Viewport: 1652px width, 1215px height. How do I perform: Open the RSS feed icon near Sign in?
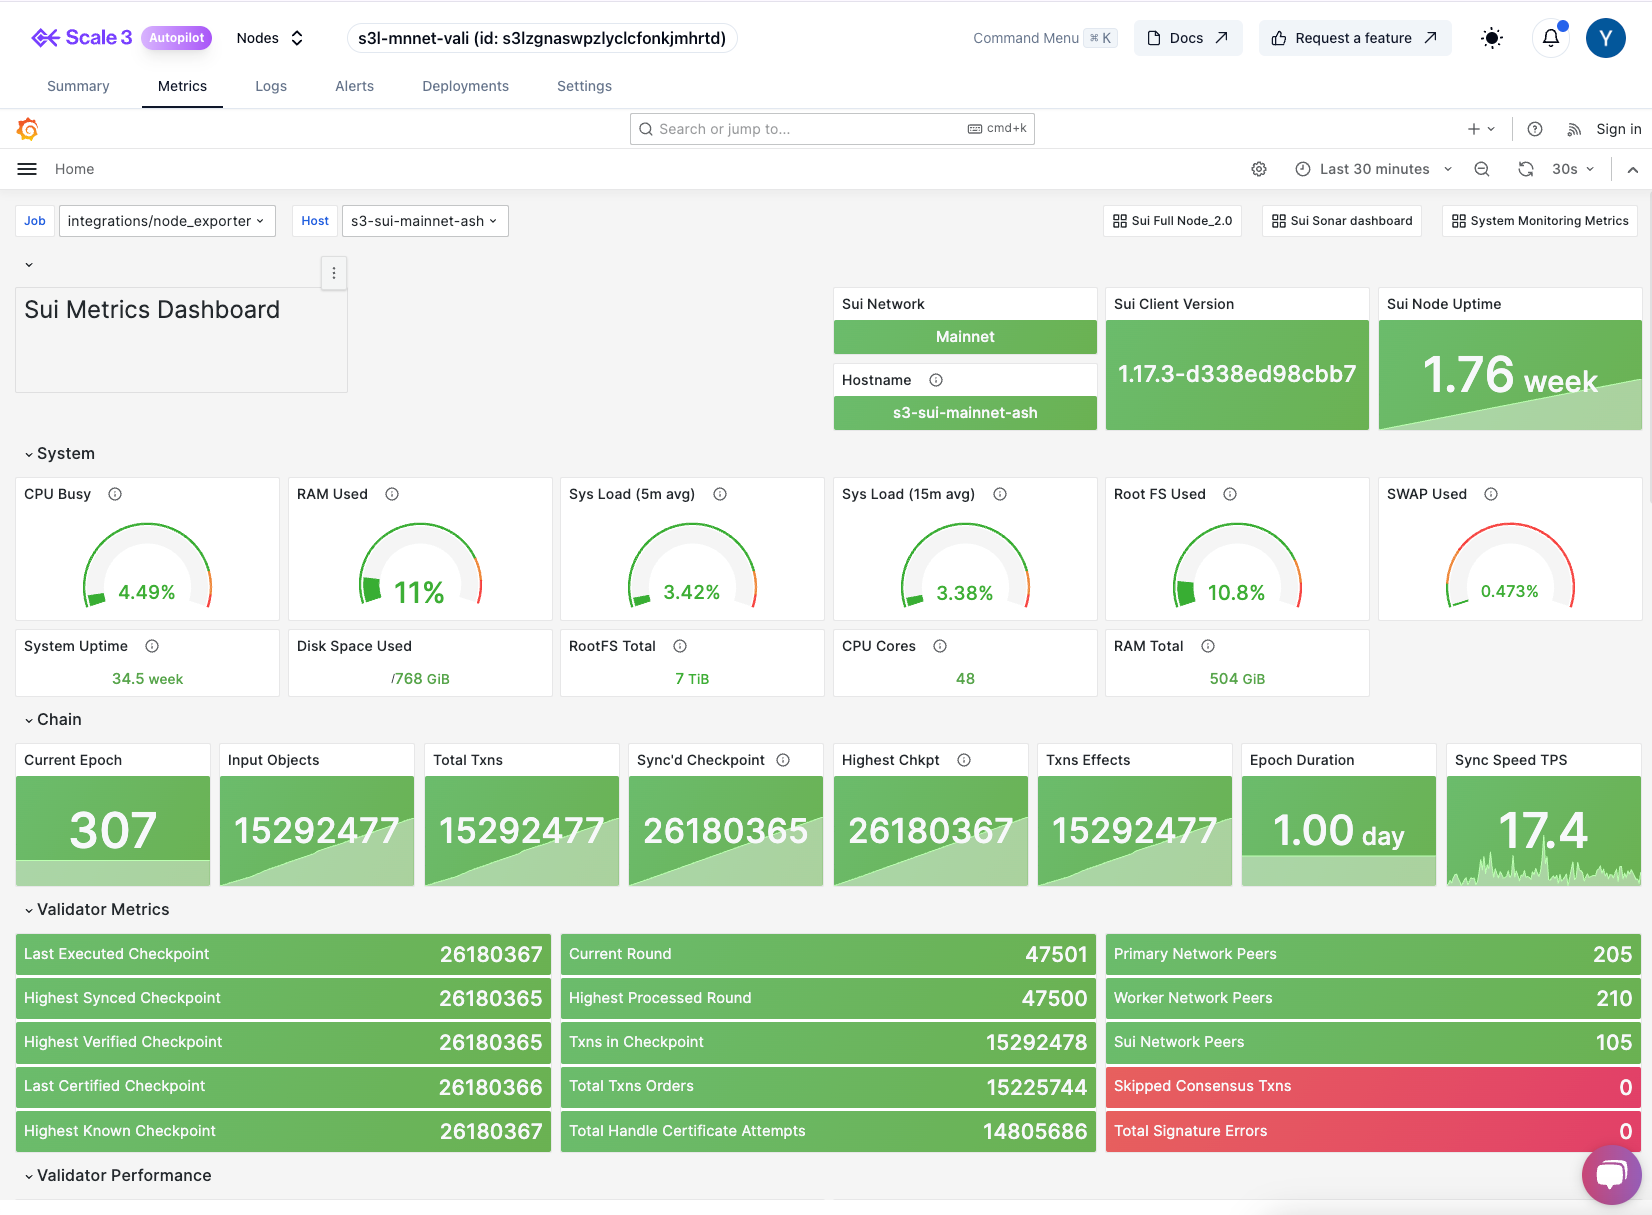[x=1573, y=128]
